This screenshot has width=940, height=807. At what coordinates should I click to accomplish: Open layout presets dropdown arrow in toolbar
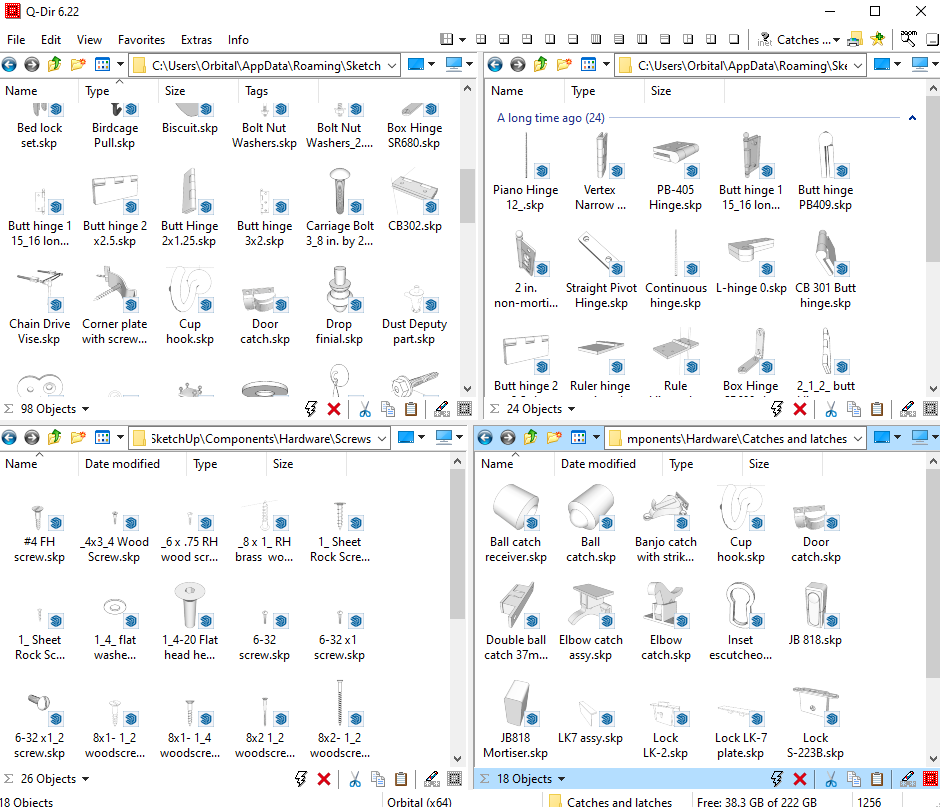click(462, 40)
